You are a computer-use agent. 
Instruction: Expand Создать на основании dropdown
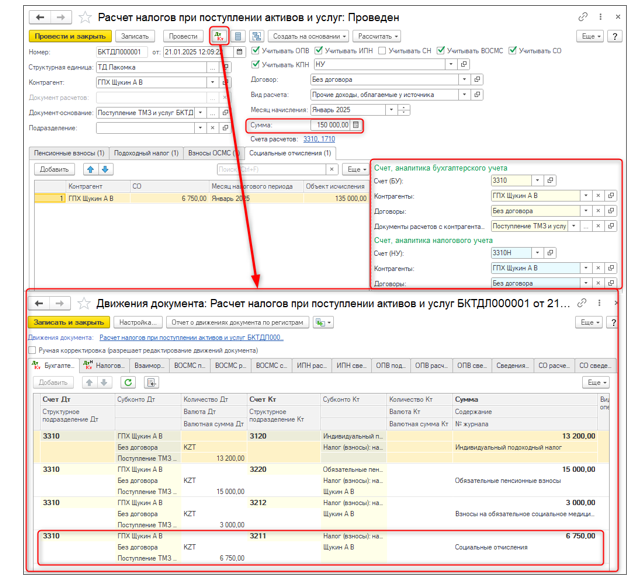click(308, 36)
